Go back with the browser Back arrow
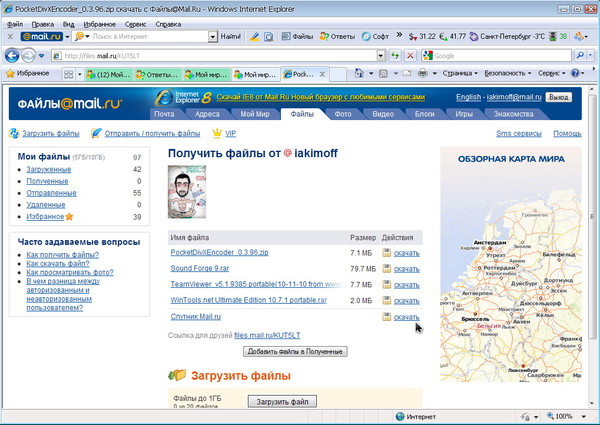Viewport: 600px width, 425px height. (12, 56)
